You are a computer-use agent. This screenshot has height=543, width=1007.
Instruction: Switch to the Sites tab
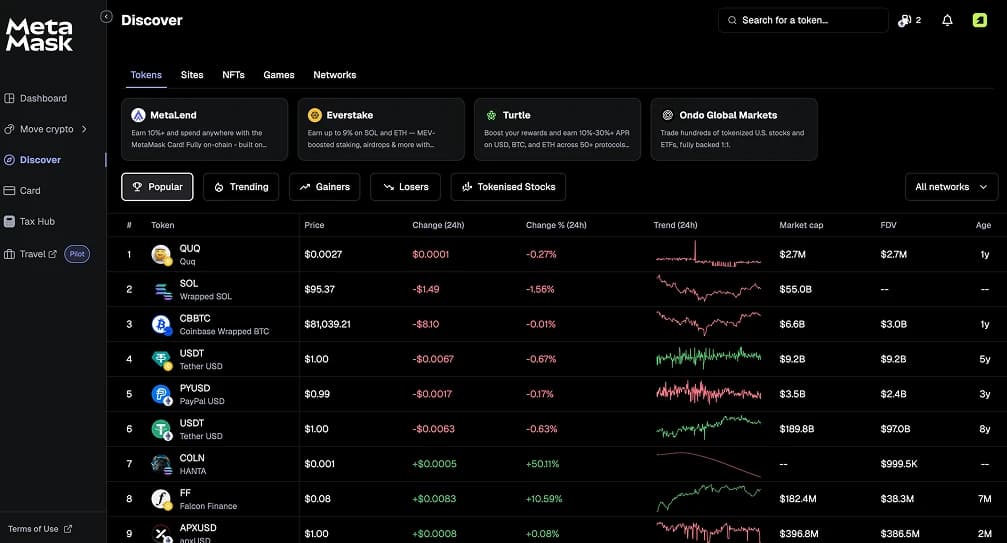pyautogui.click(x=192, y=75)
